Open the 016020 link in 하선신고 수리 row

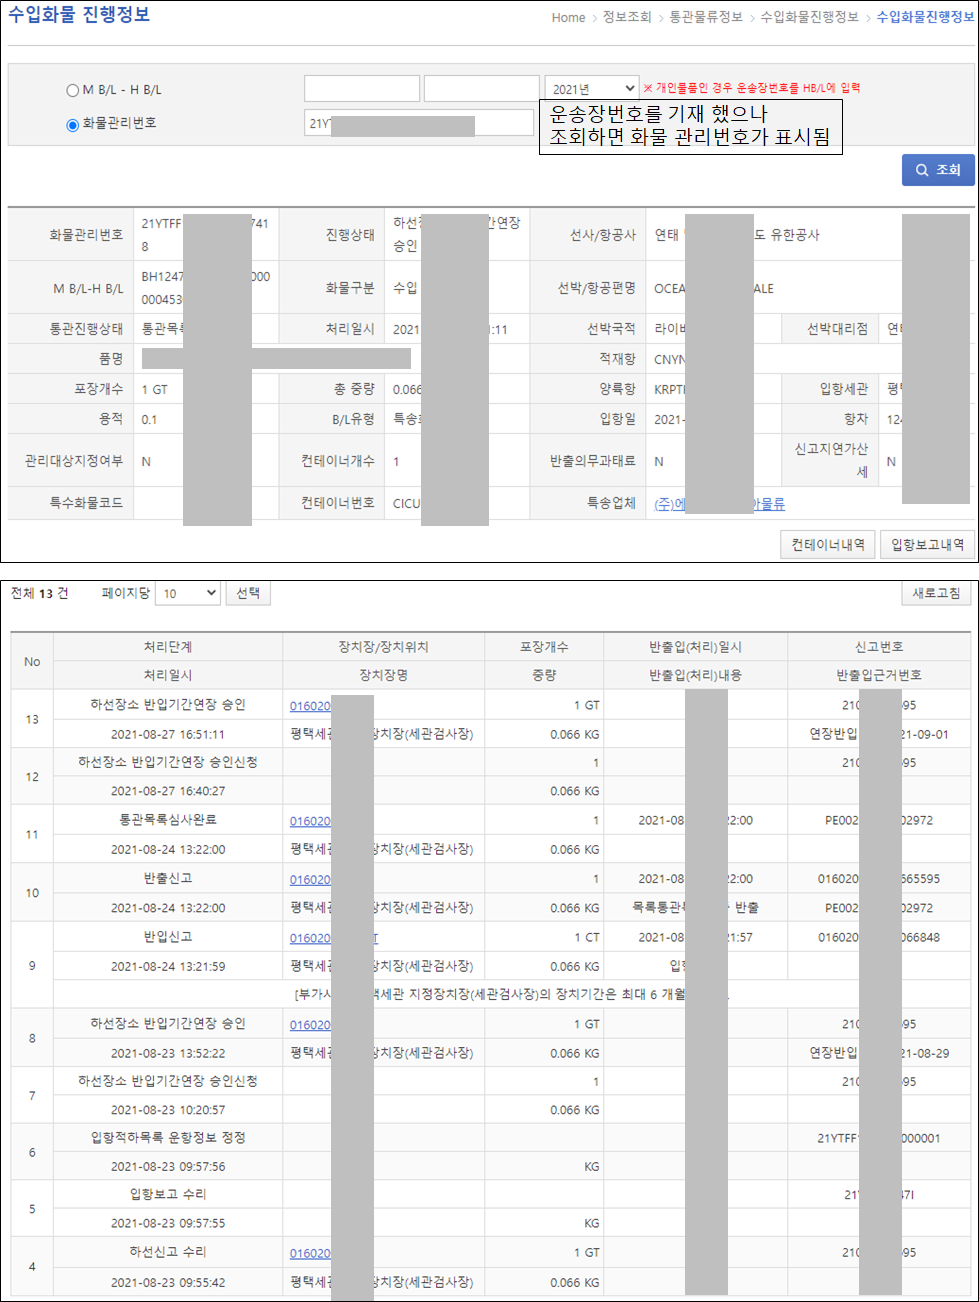[x=310, y=1253]
